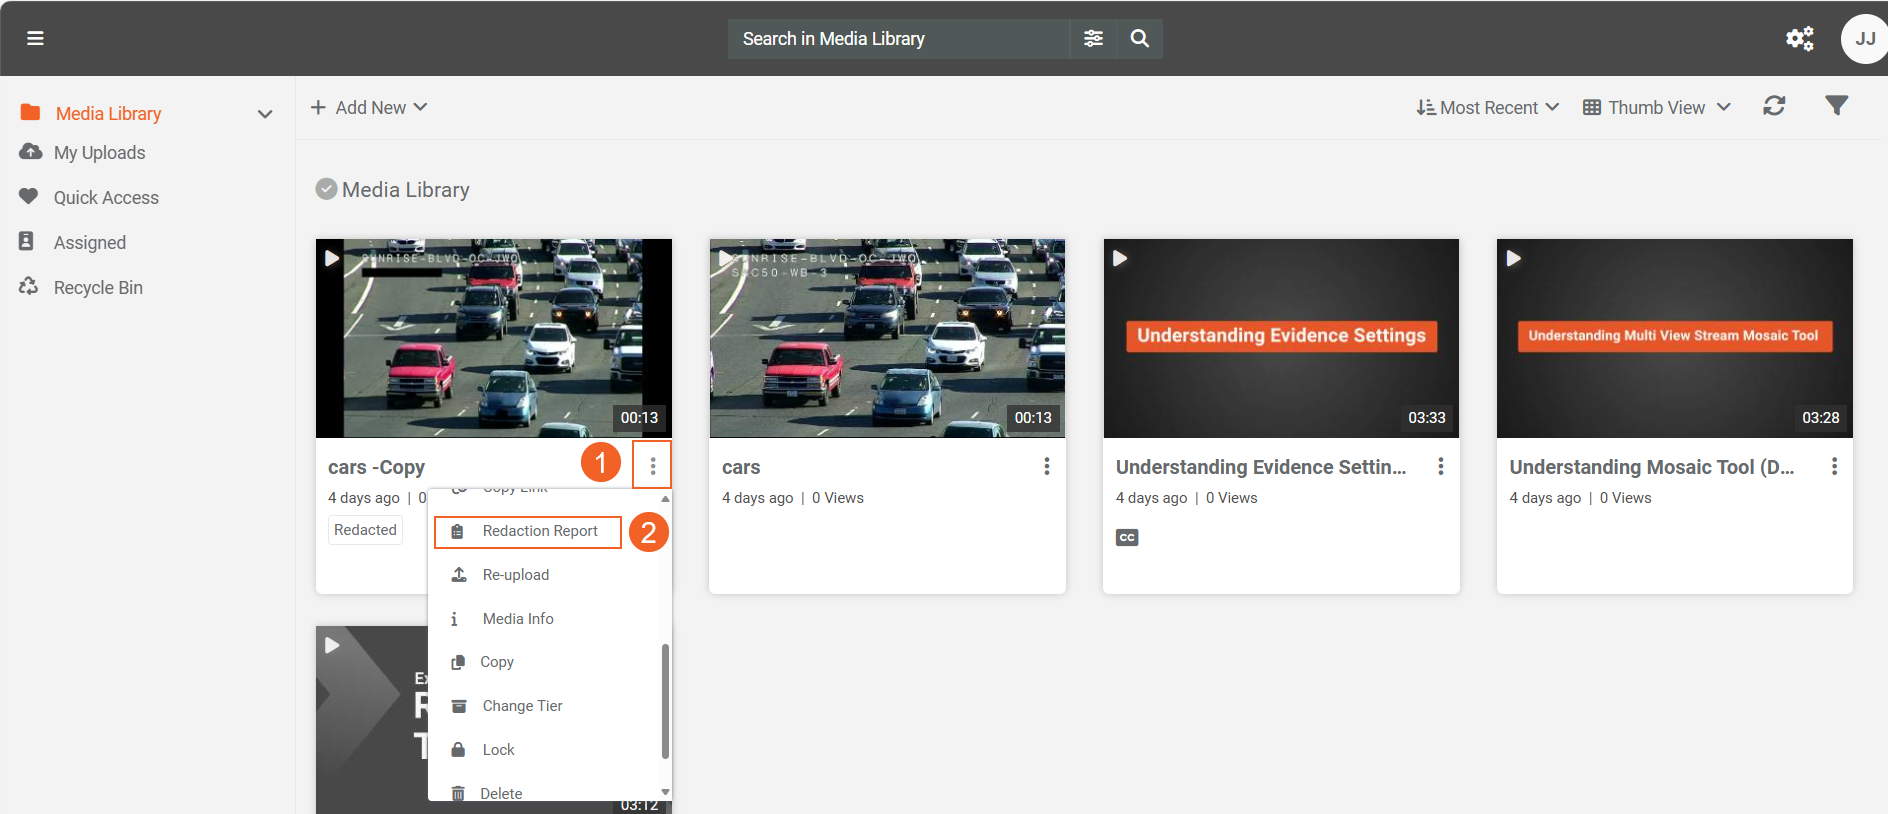Viewport: 1888px width, 814px height.
Task: Open Quick Access in sidebar
Action: 106,198
